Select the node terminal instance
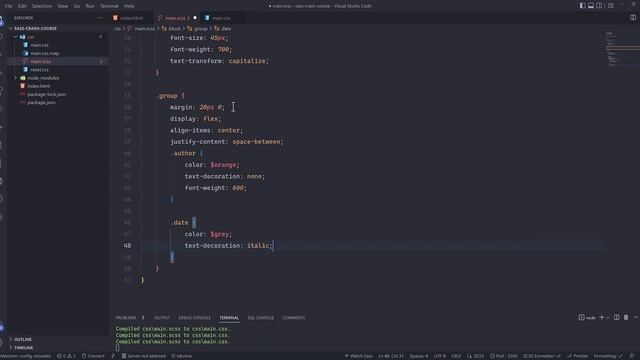Screen dimensions: 640x360 587,318
